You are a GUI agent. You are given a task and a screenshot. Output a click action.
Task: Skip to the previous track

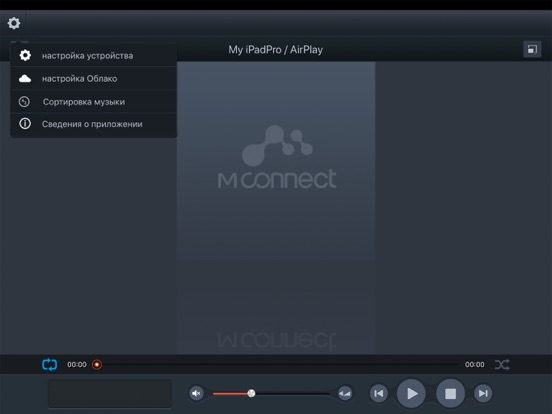(x=378, y=393)
